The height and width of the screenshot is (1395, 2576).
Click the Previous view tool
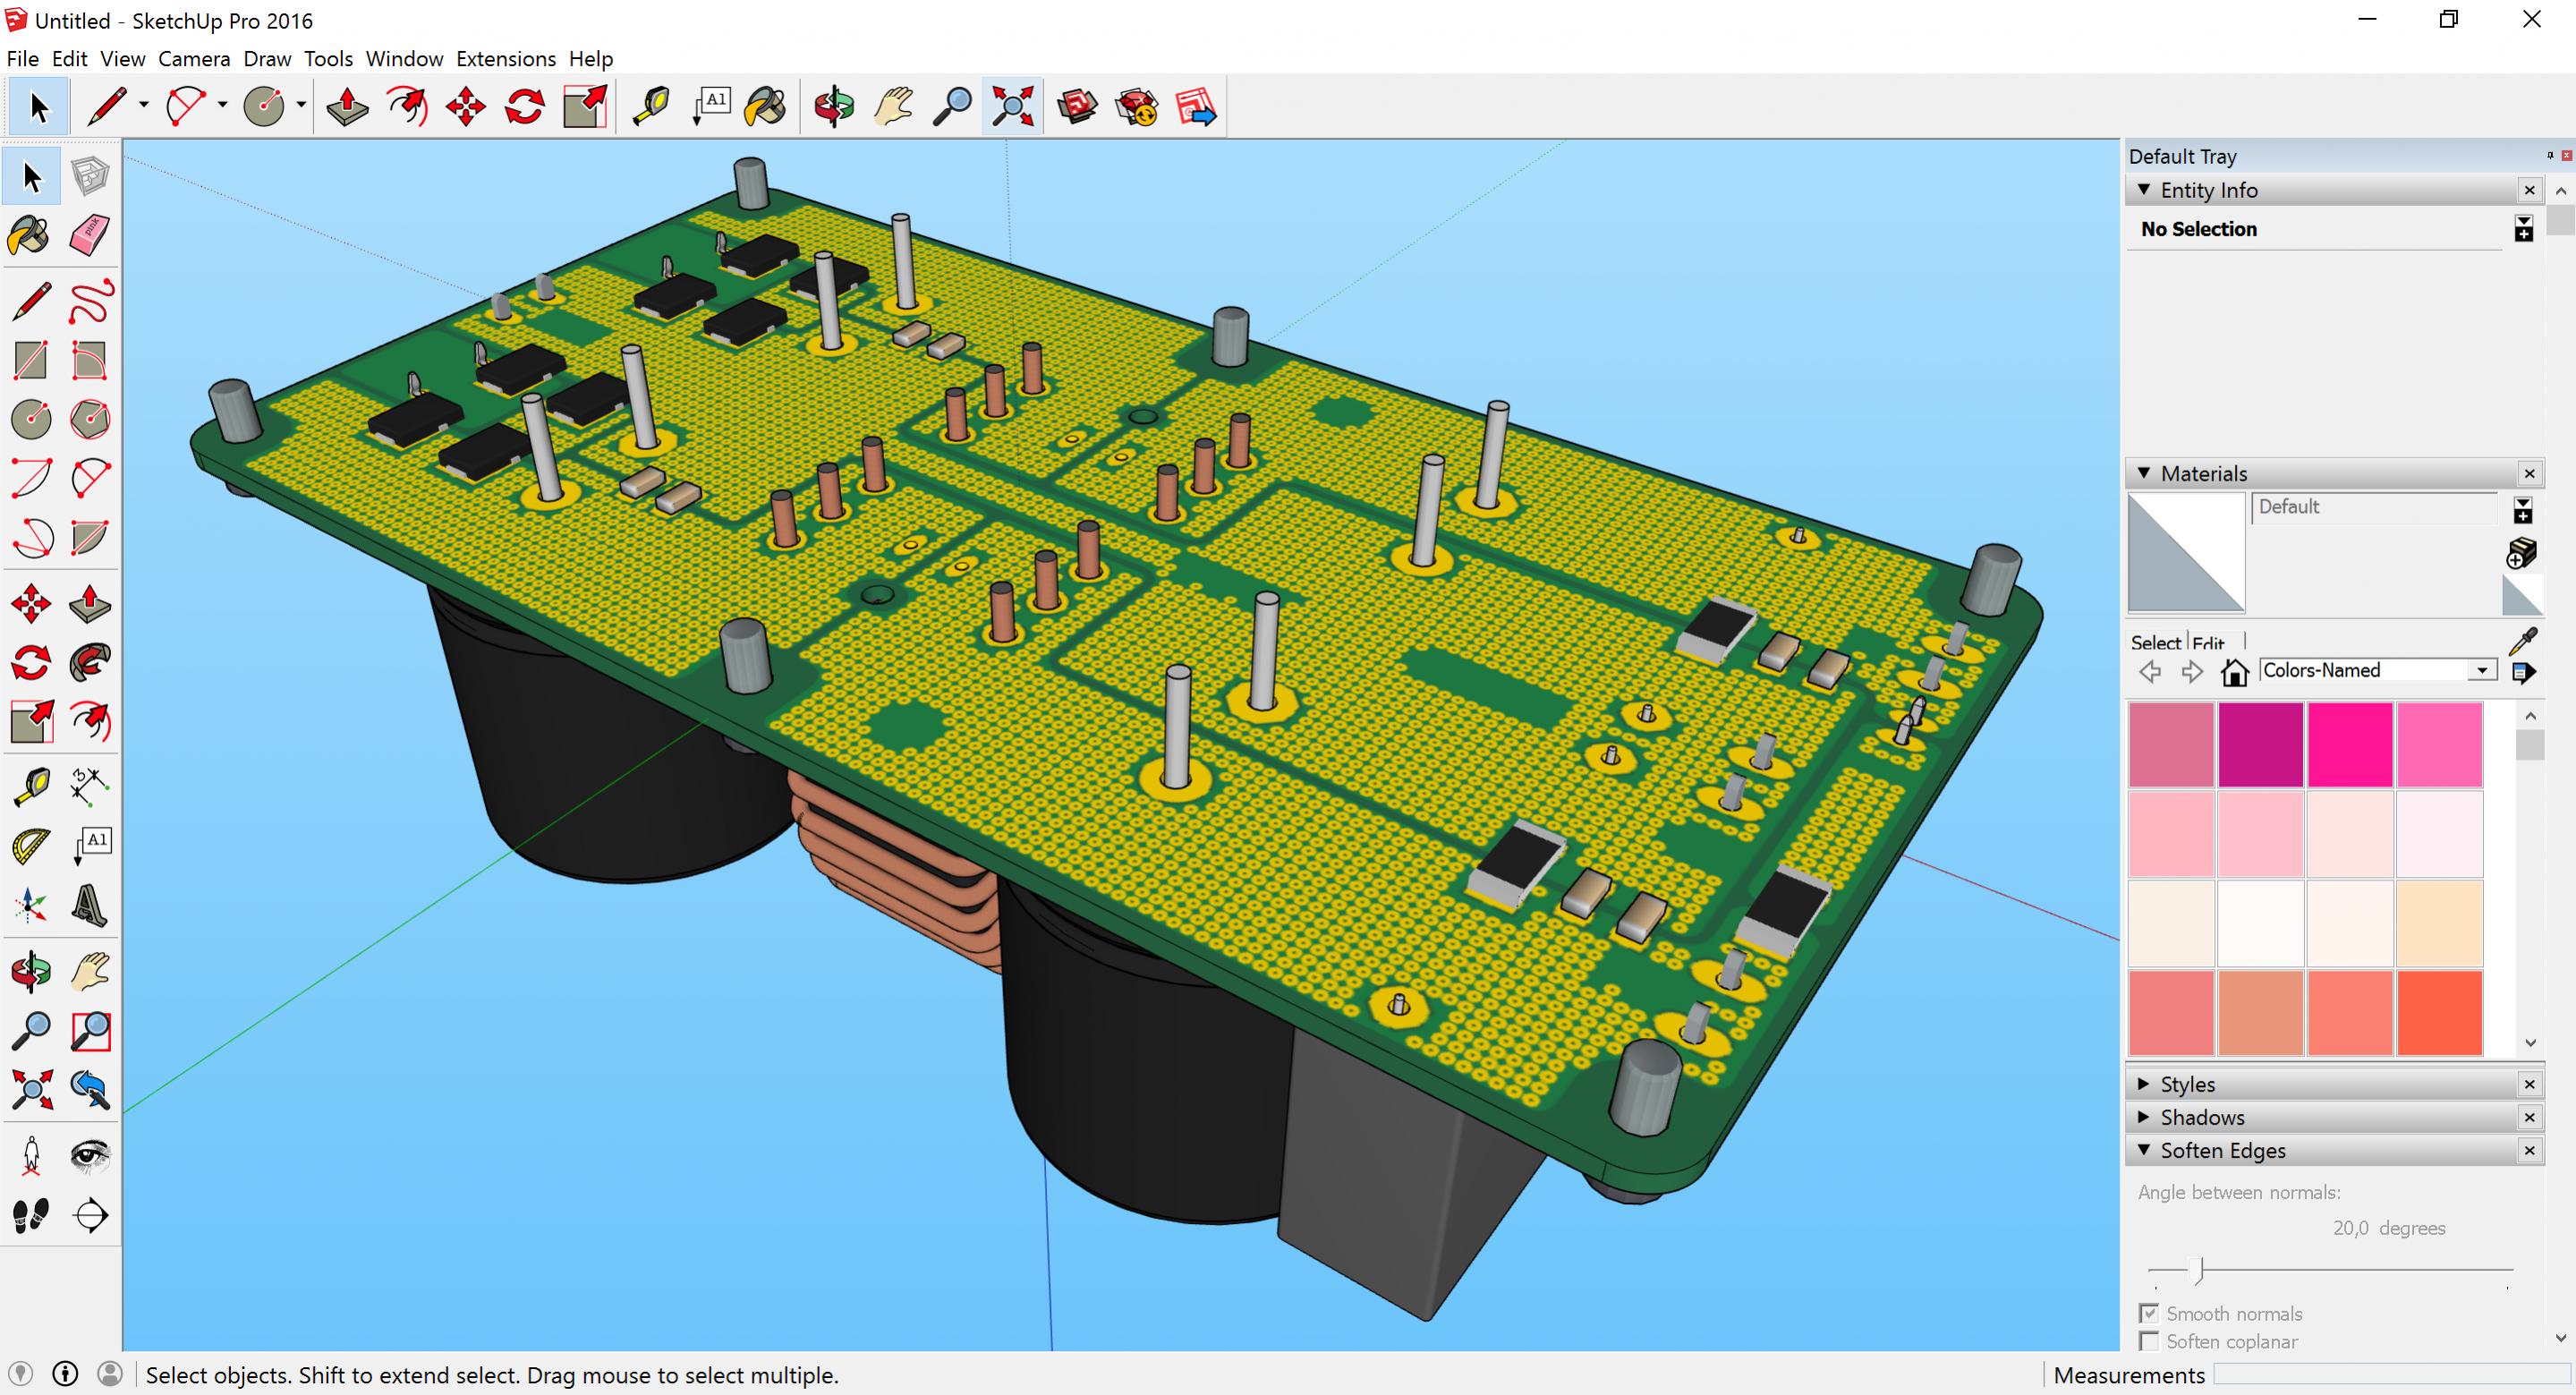[x=90, y=1090]
